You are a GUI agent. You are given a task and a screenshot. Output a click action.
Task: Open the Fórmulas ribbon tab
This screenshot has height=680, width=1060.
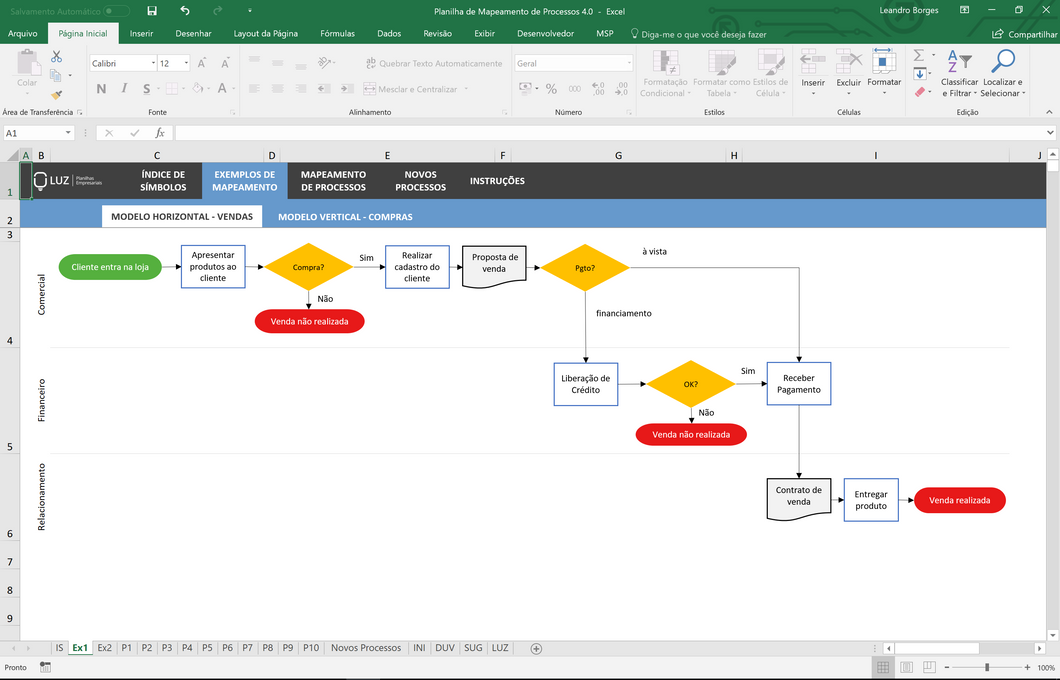point(337,33)
